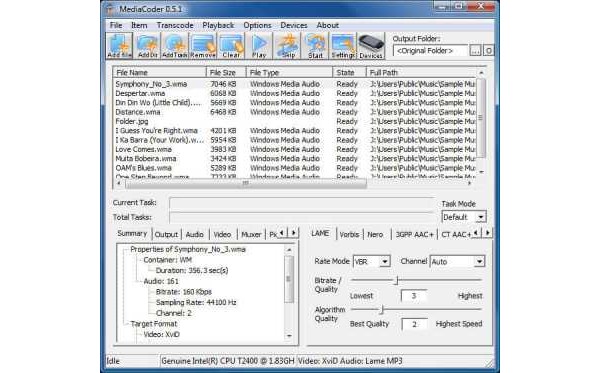Click left arrow of encoder tabs strip

coord(476,233)
